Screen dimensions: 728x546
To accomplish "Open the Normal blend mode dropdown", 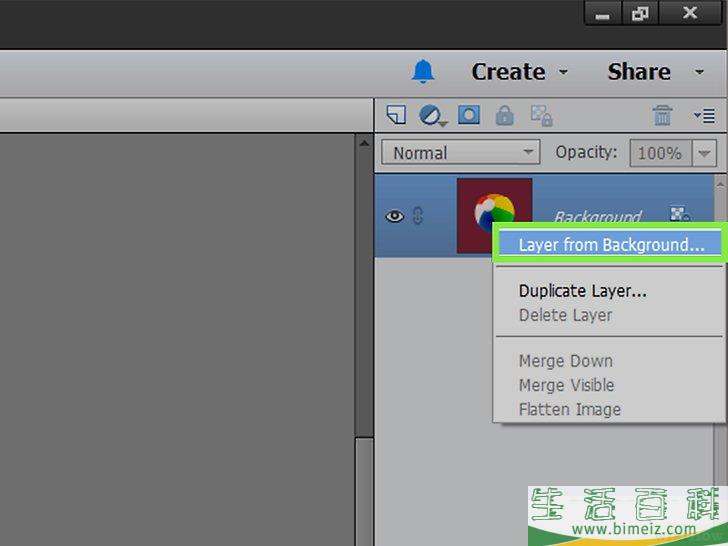I will pos(460,153).
